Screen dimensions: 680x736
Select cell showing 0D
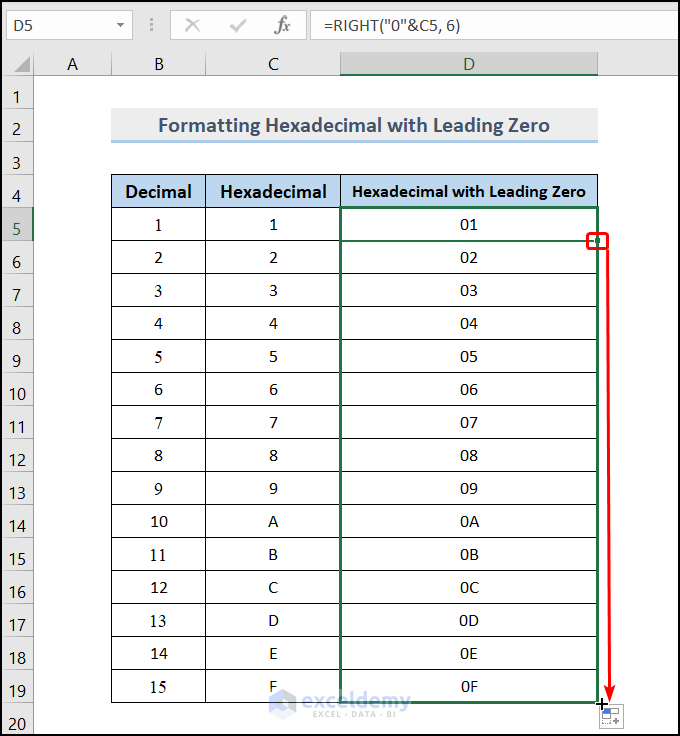click(x=469, y=621)
